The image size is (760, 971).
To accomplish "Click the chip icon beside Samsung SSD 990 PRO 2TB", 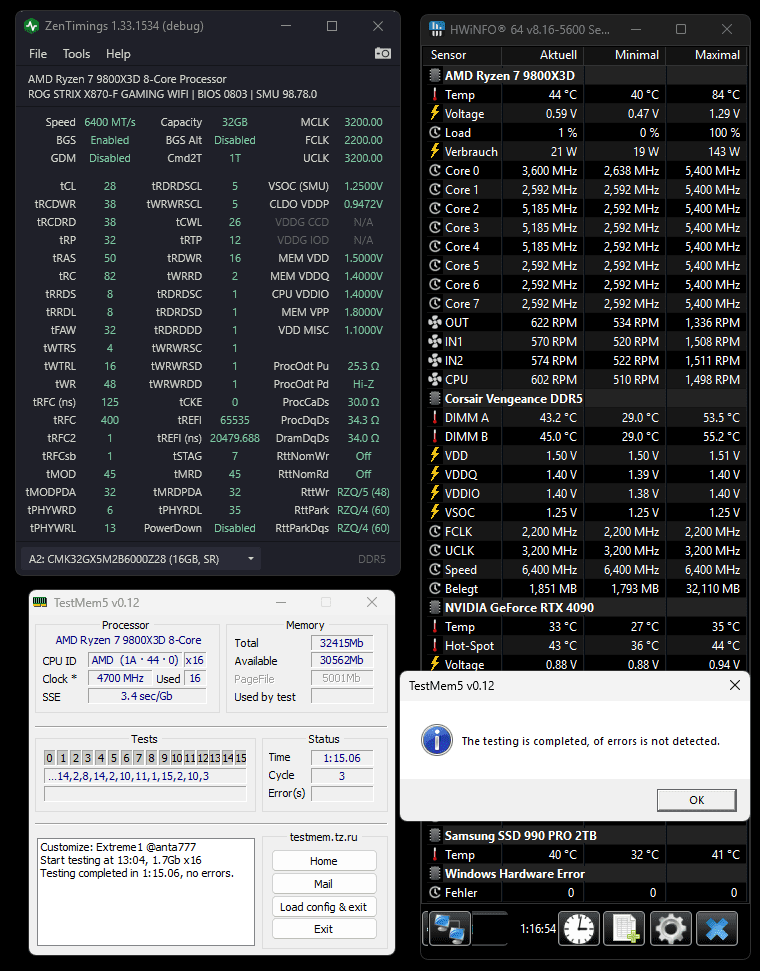I will pyautogui.click(x=435, y=835).
